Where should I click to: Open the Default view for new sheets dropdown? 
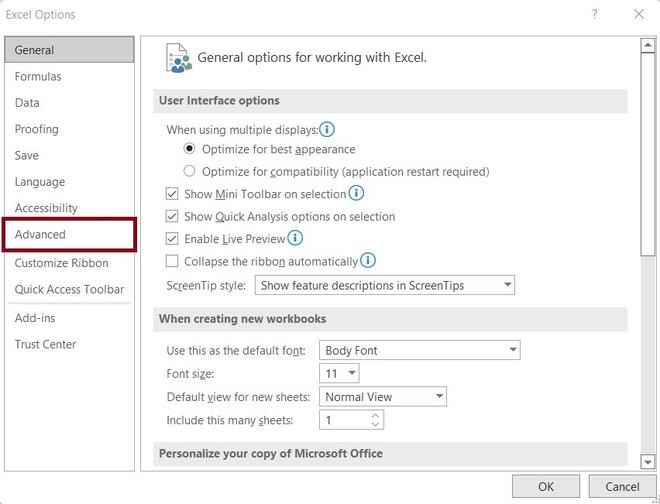coord(439,397)
